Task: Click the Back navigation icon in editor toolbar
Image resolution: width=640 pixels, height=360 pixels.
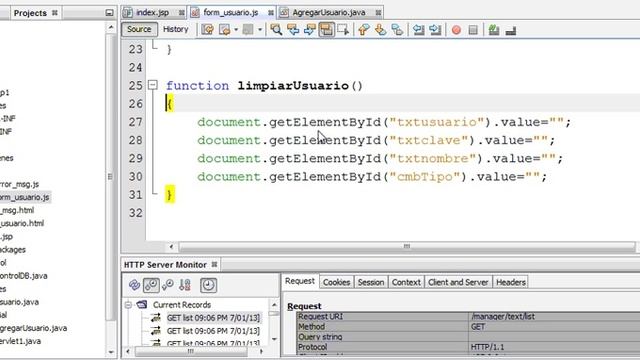Action: [x=224, y=30]
